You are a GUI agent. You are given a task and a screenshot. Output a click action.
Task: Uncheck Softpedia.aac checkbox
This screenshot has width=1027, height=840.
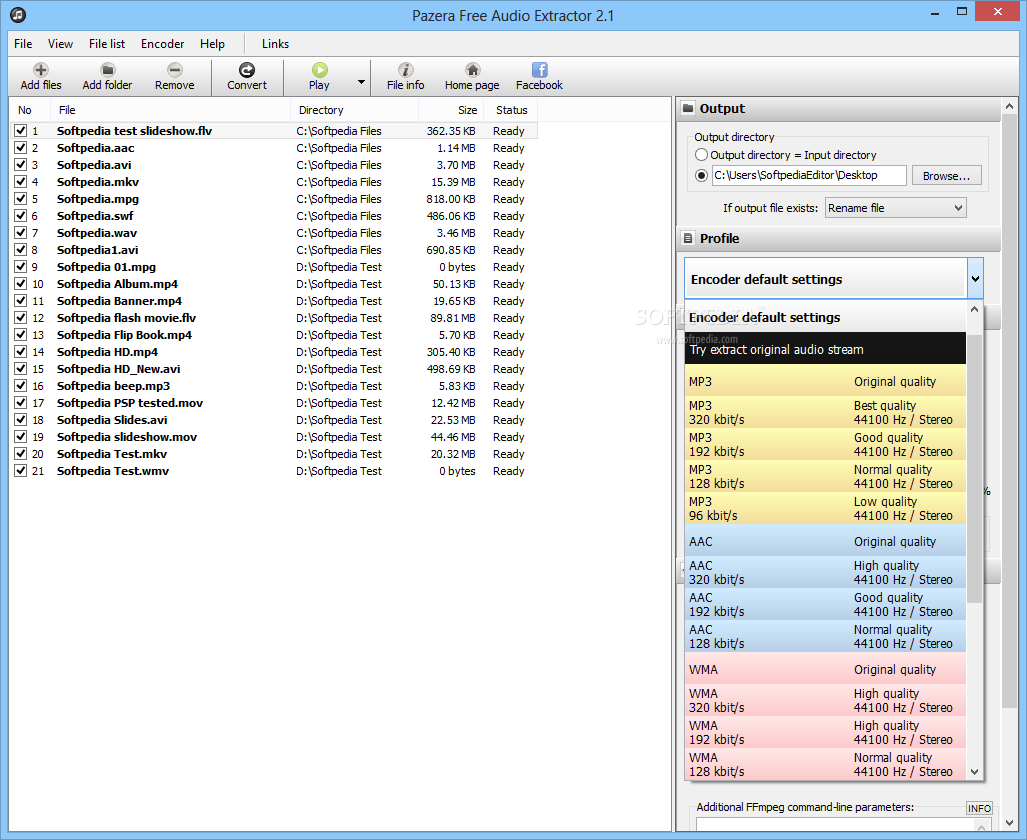coord(21,147)
